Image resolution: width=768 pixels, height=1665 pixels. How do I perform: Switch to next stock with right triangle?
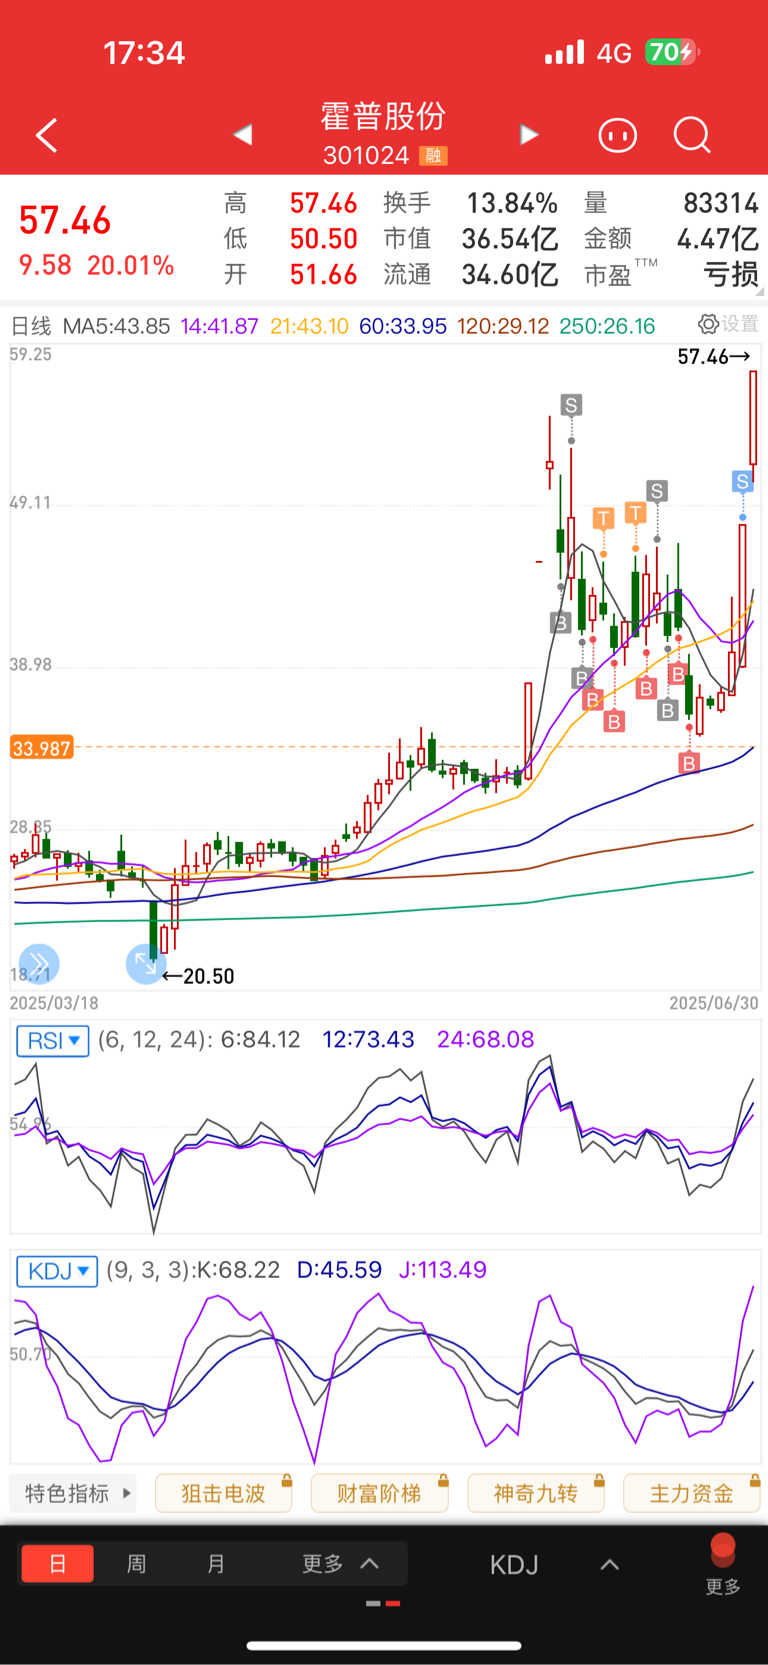pyautogui.click(x=529, y=134)
